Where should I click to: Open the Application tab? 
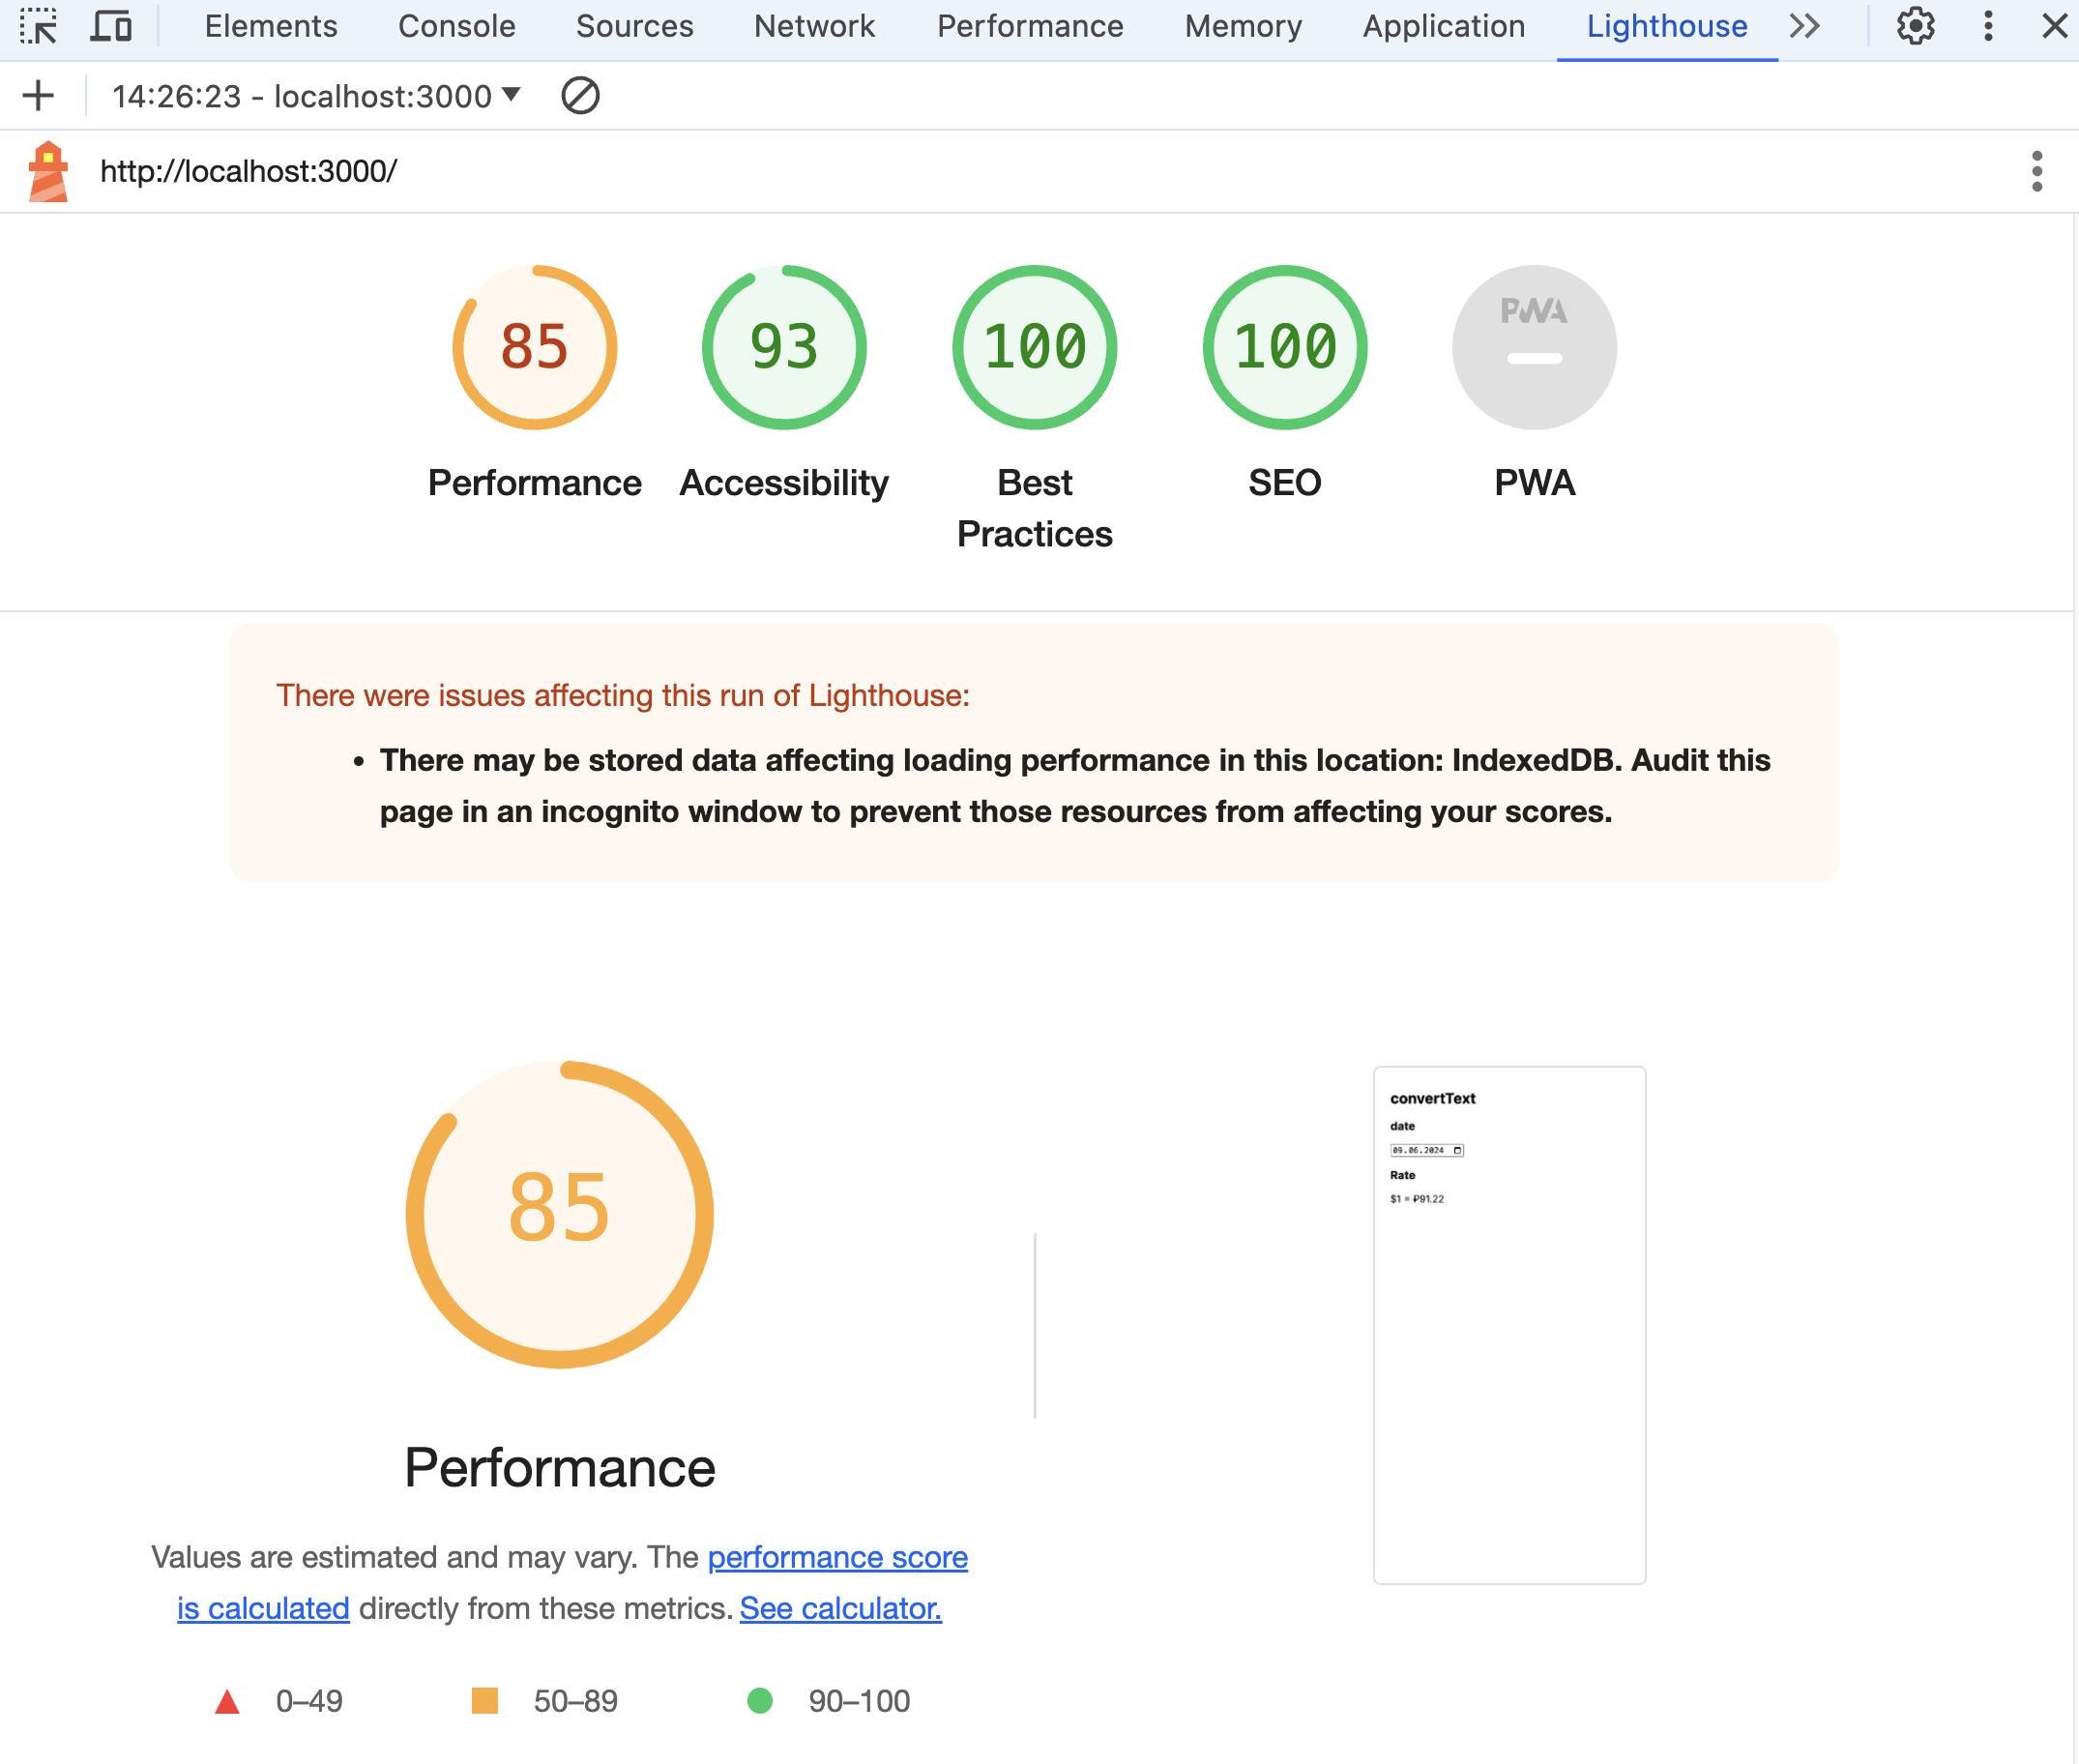(1443, 26)
